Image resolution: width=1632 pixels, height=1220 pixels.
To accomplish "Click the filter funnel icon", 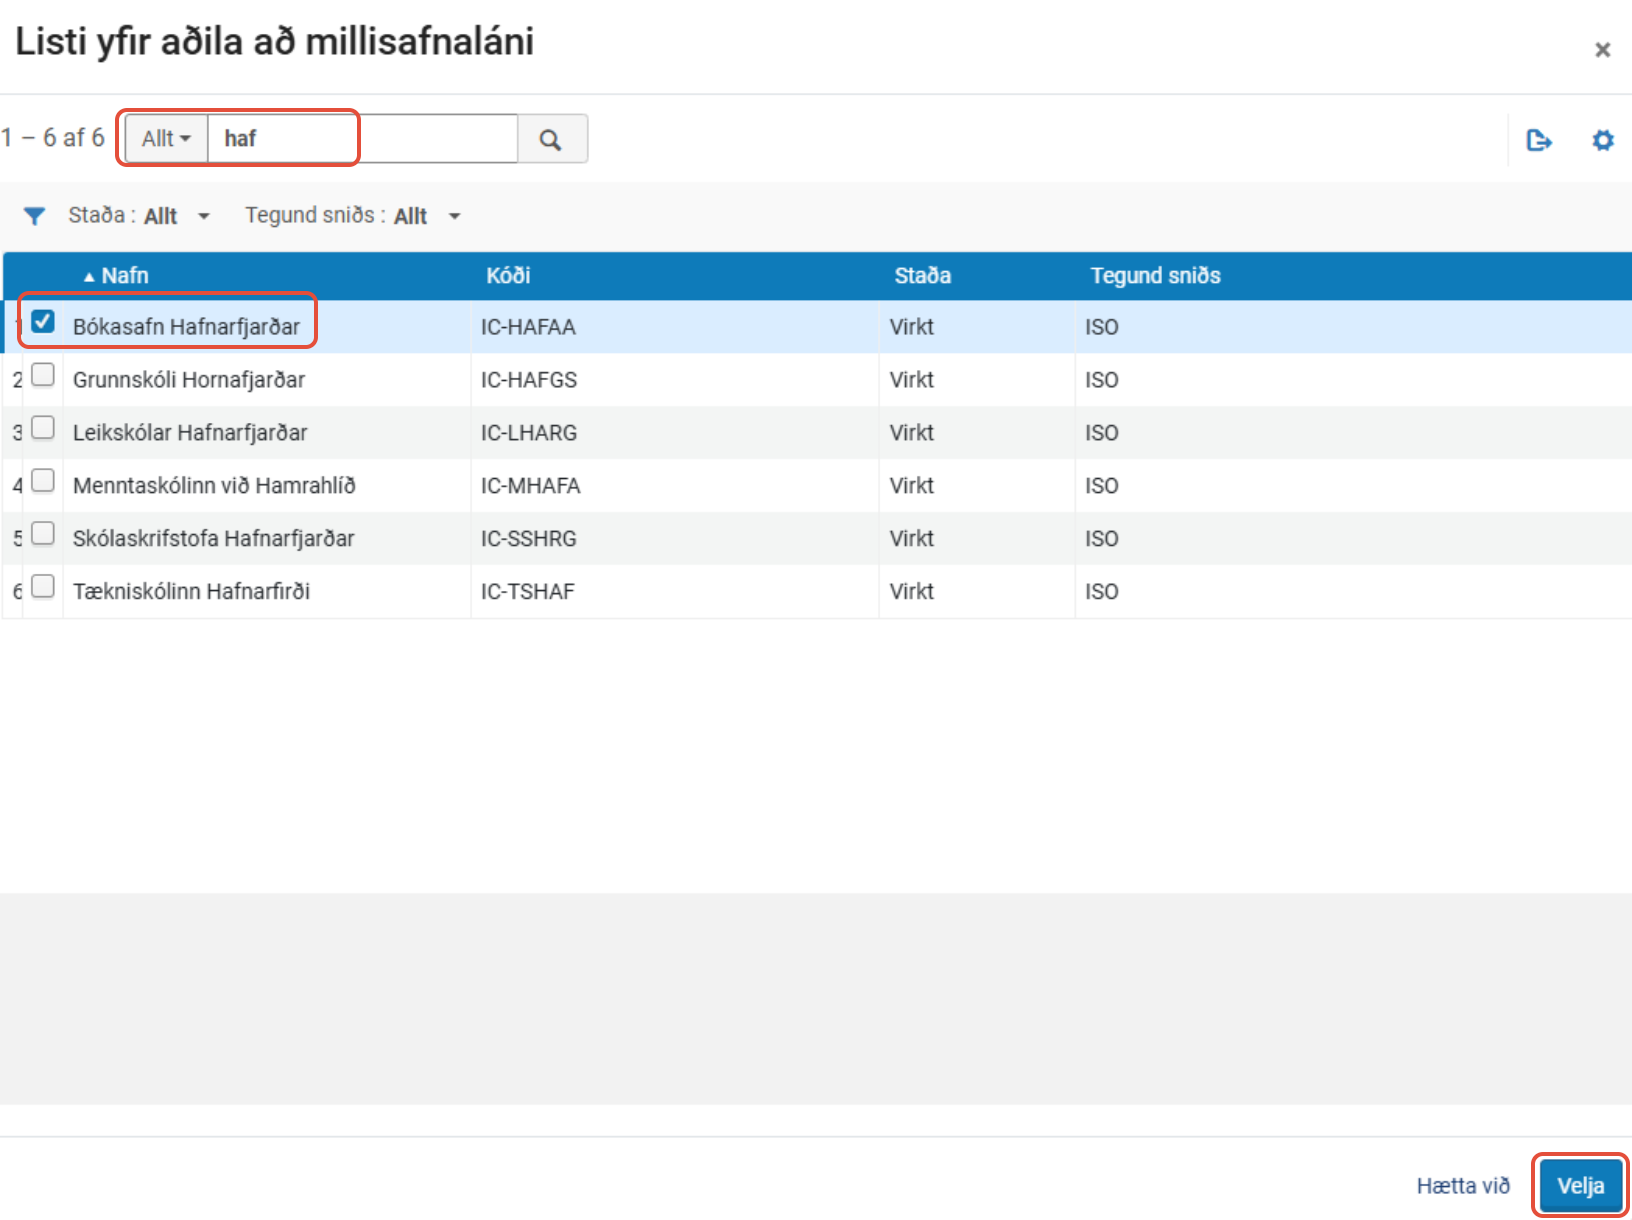I will pos(34,216).
